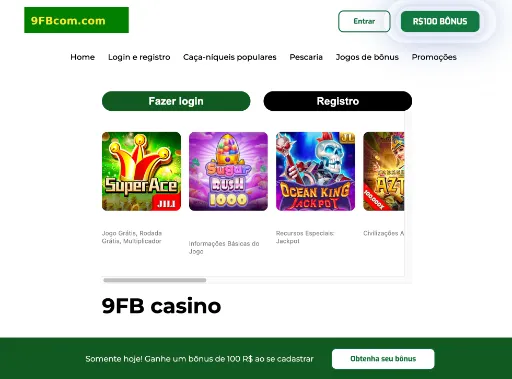Screen dimensions: 512x379
Task: Select the Pescaria menu item
Action: 306,57
